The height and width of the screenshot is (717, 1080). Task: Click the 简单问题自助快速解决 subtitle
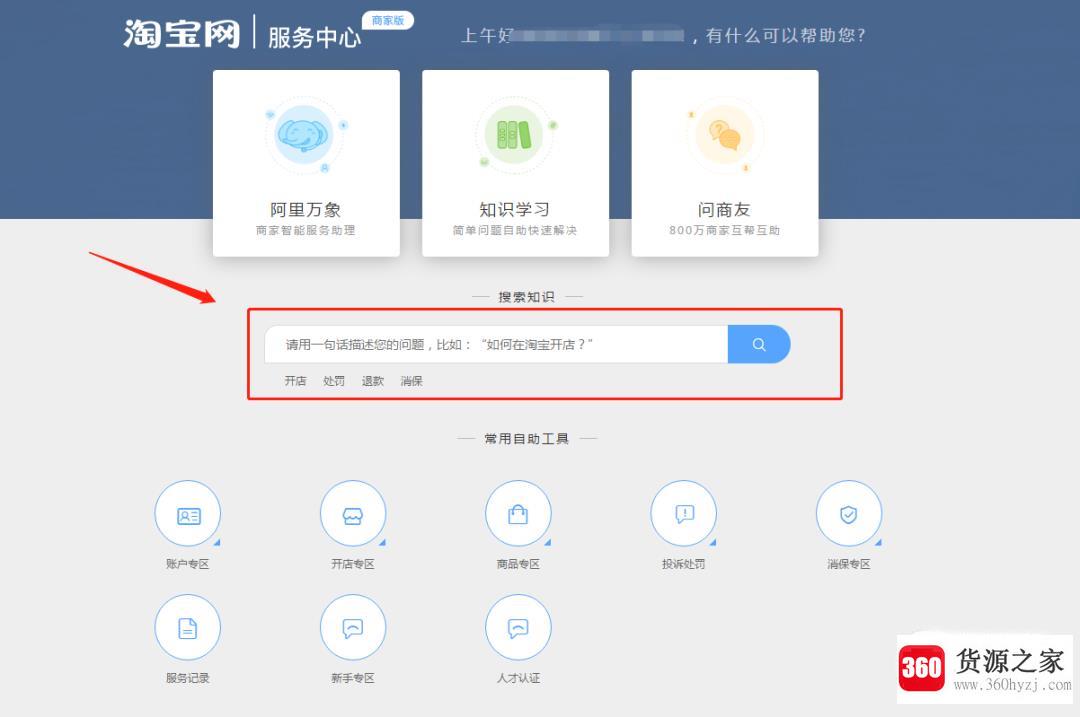pos(515,230)
